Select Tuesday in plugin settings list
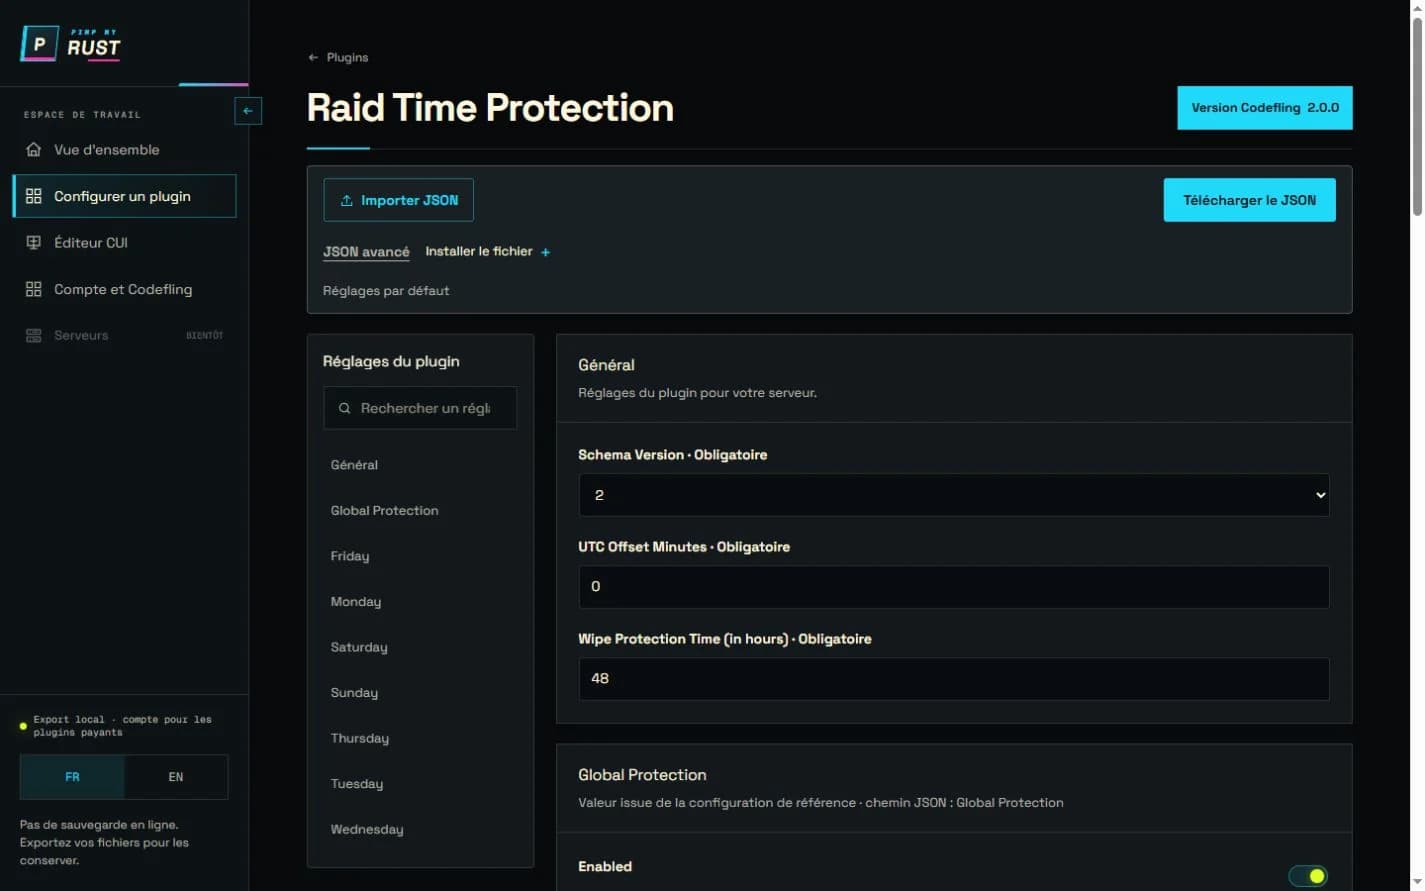 (420, 784)
